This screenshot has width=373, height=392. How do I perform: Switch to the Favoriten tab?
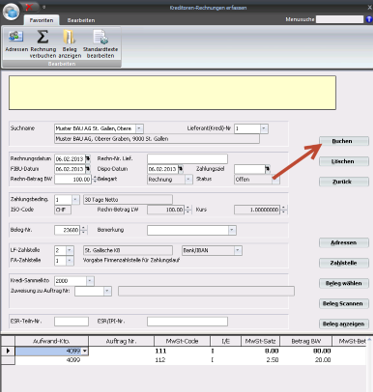point(41,20)
